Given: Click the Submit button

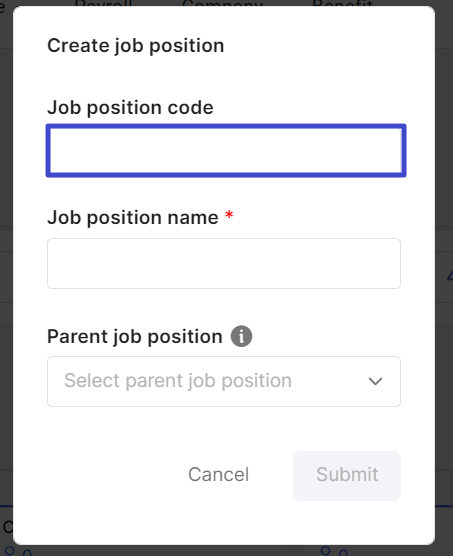Looking at the screenshot, I should click(x=347, y=476).
